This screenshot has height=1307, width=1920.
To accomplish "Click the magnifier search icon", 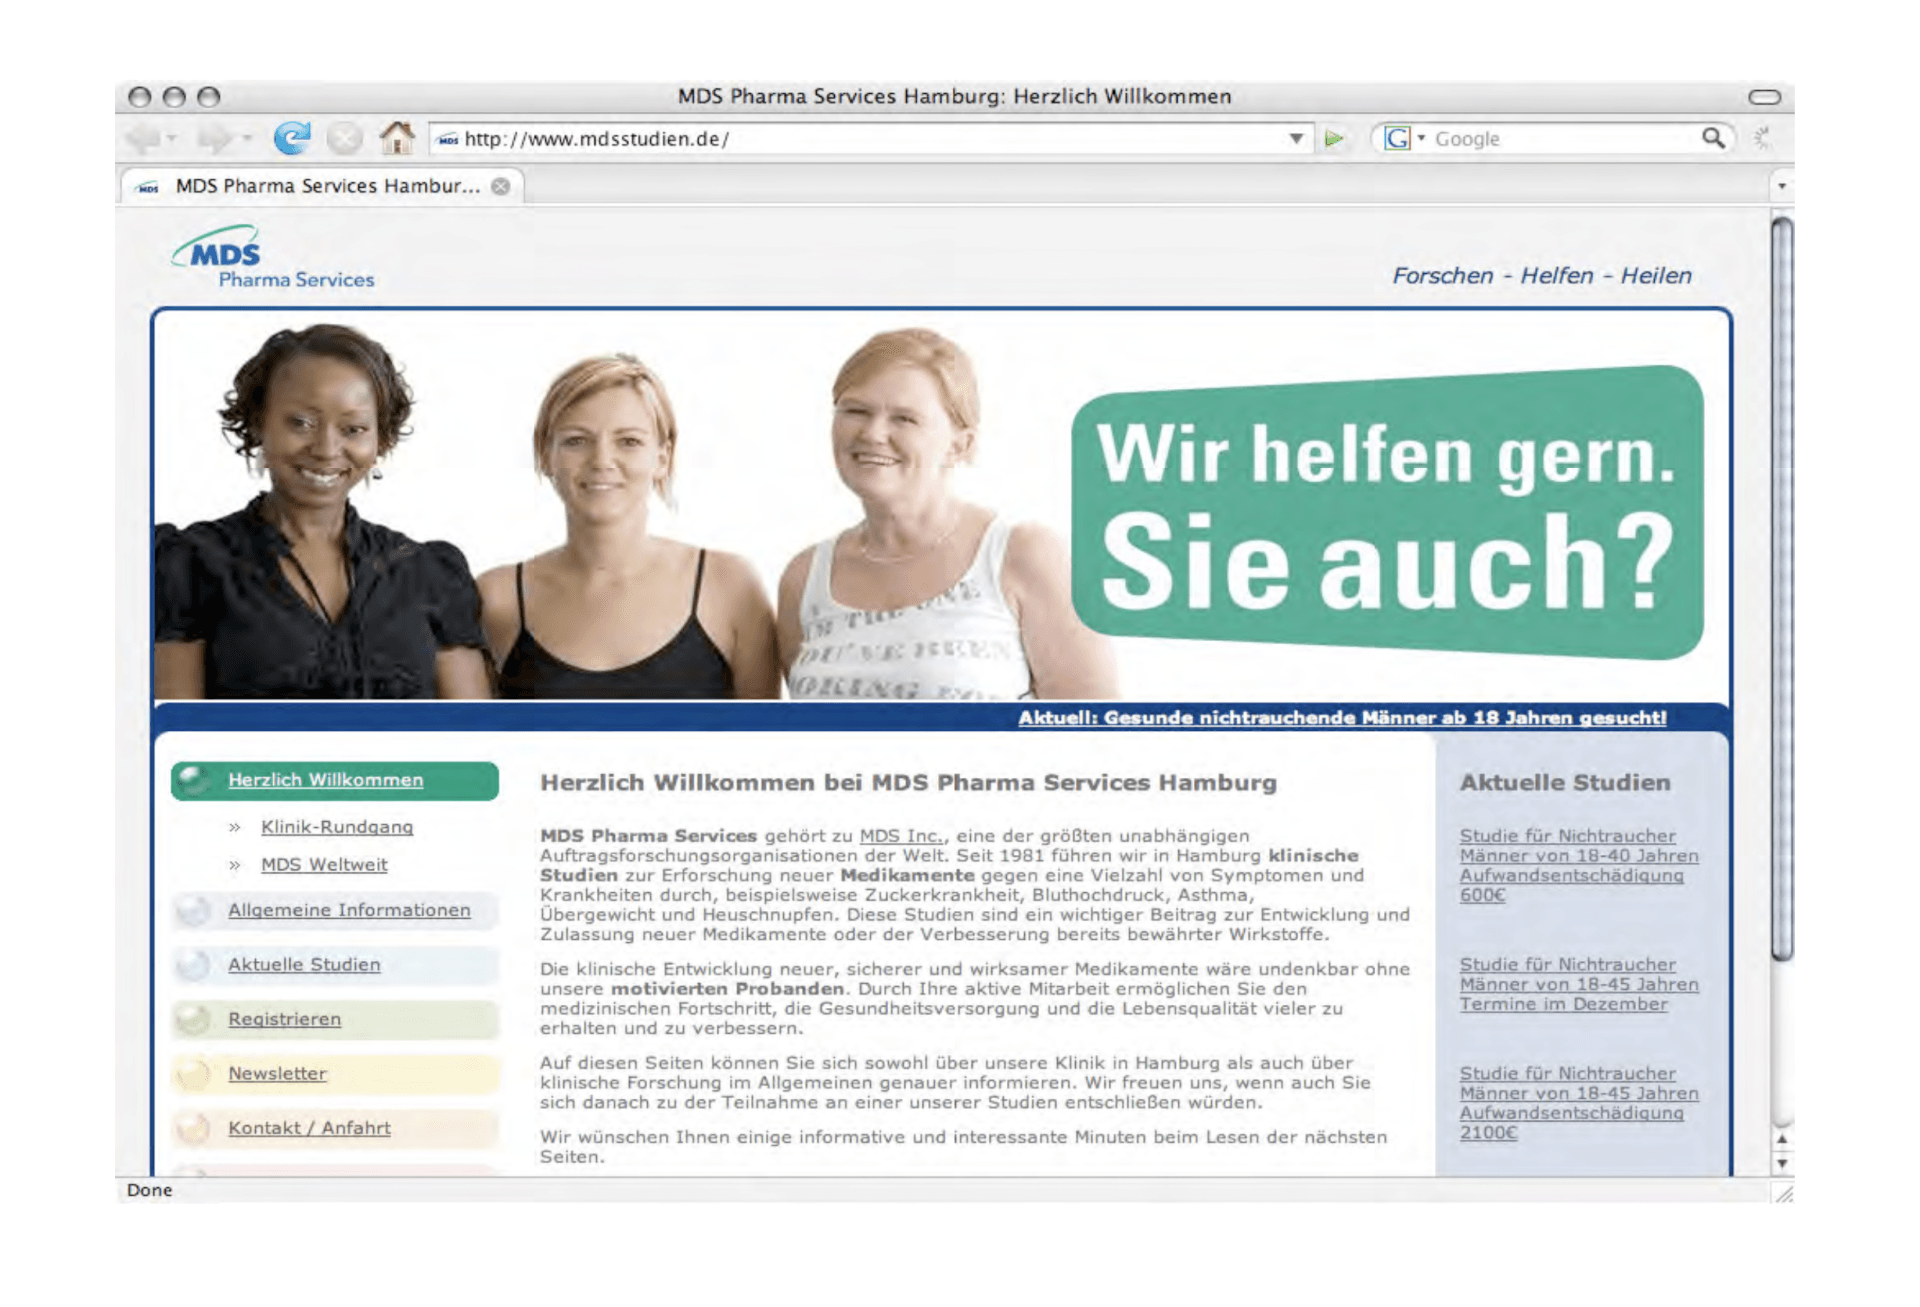I will [x=1713, y=138].
